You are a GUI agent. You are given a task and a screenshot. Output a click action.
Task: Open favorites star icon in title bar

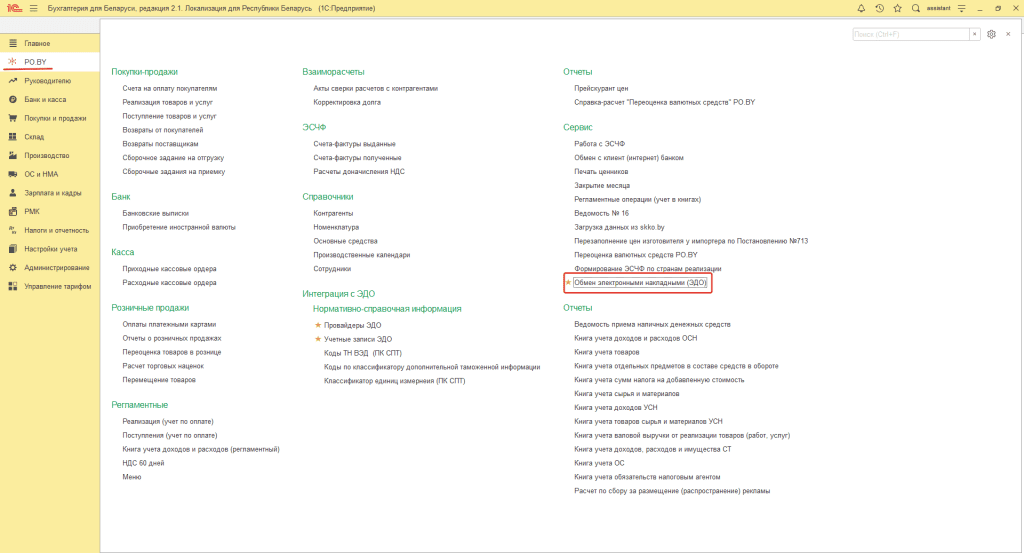897,8
